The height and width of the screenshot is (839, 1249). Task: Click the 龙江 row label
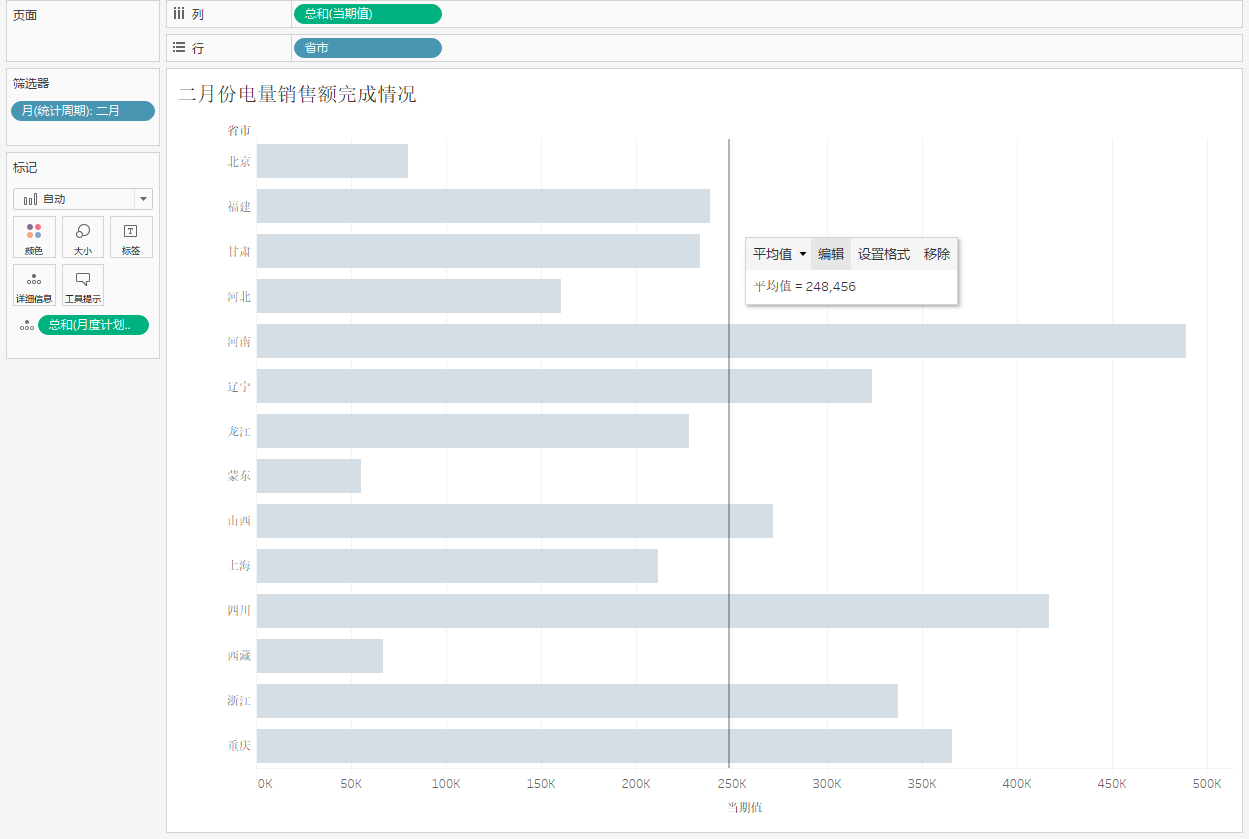pos(239,431)
